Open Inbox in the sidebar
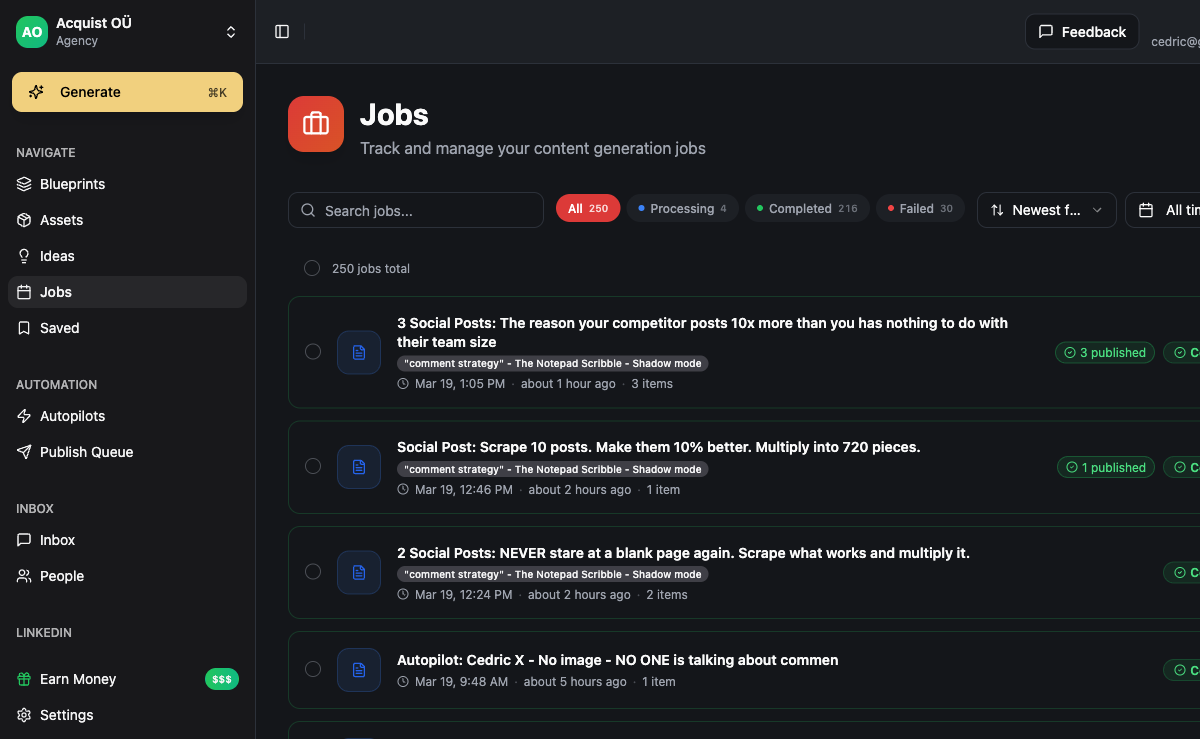The image size is (1200, 739). [x=127, y=540]
